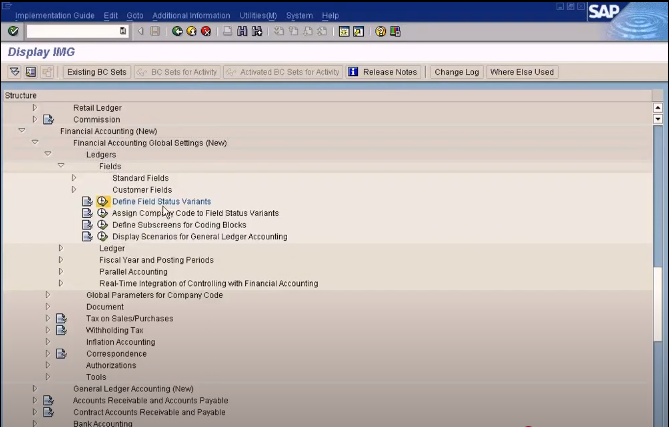Run Assign Company Code to Field Status Variants execute icon
Viewport: 669px width, 427px height.
[102, 213]
